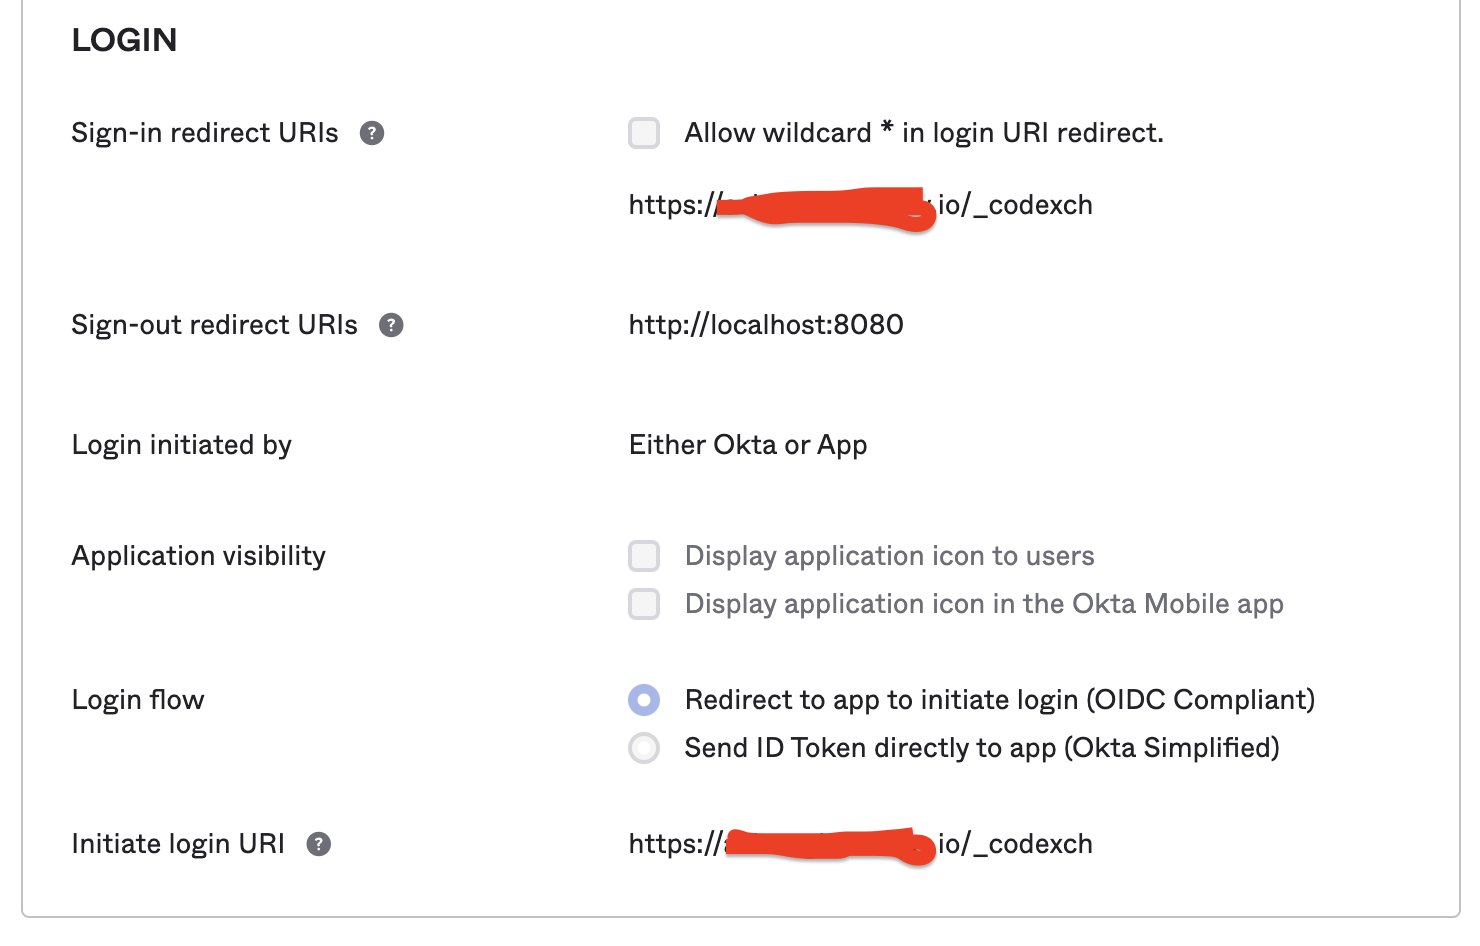This screenshot has width=1480, height=946.
Task: Click the Initiate login URI value
Action: (x=860, y=844)
